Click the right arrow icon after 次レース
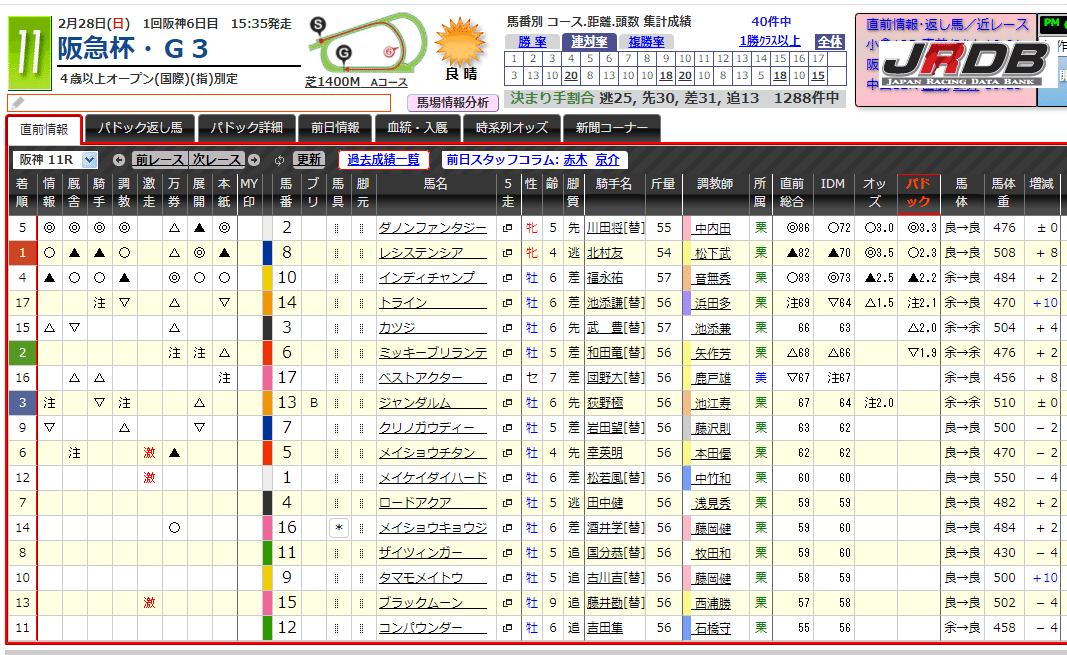The image size is (1067, 655). pyautogui.click(x=254, y=160)
